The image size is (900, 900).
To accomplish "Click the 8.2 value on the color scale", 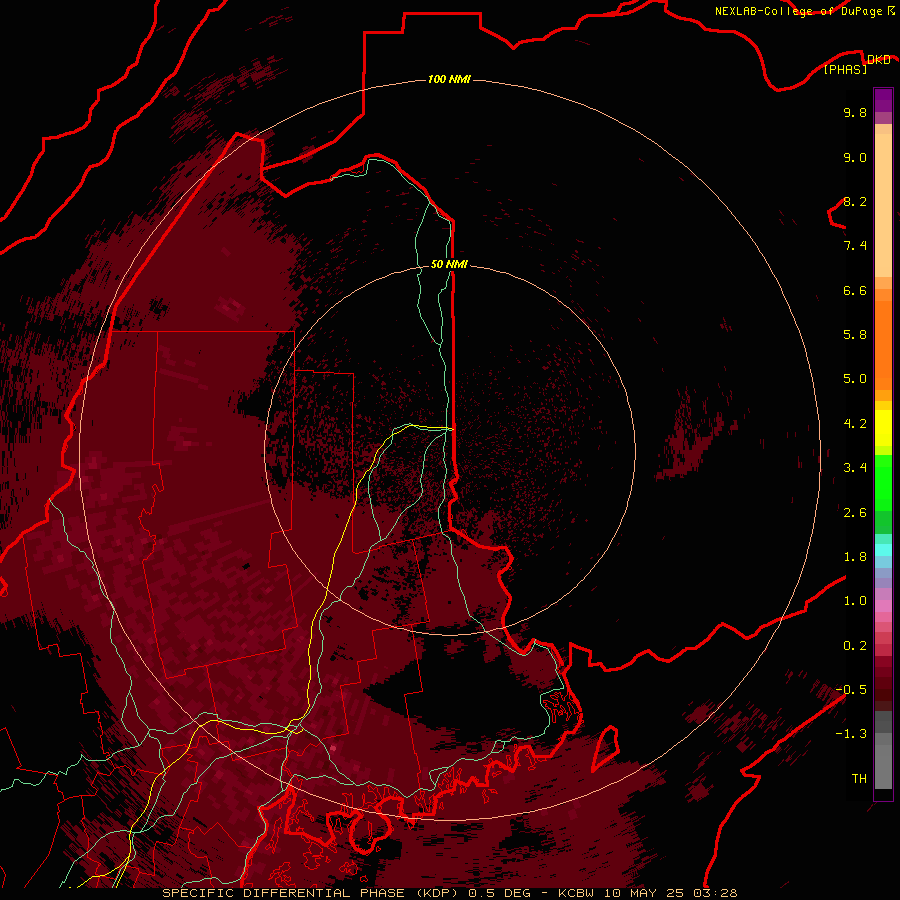I will pos(855,201).
